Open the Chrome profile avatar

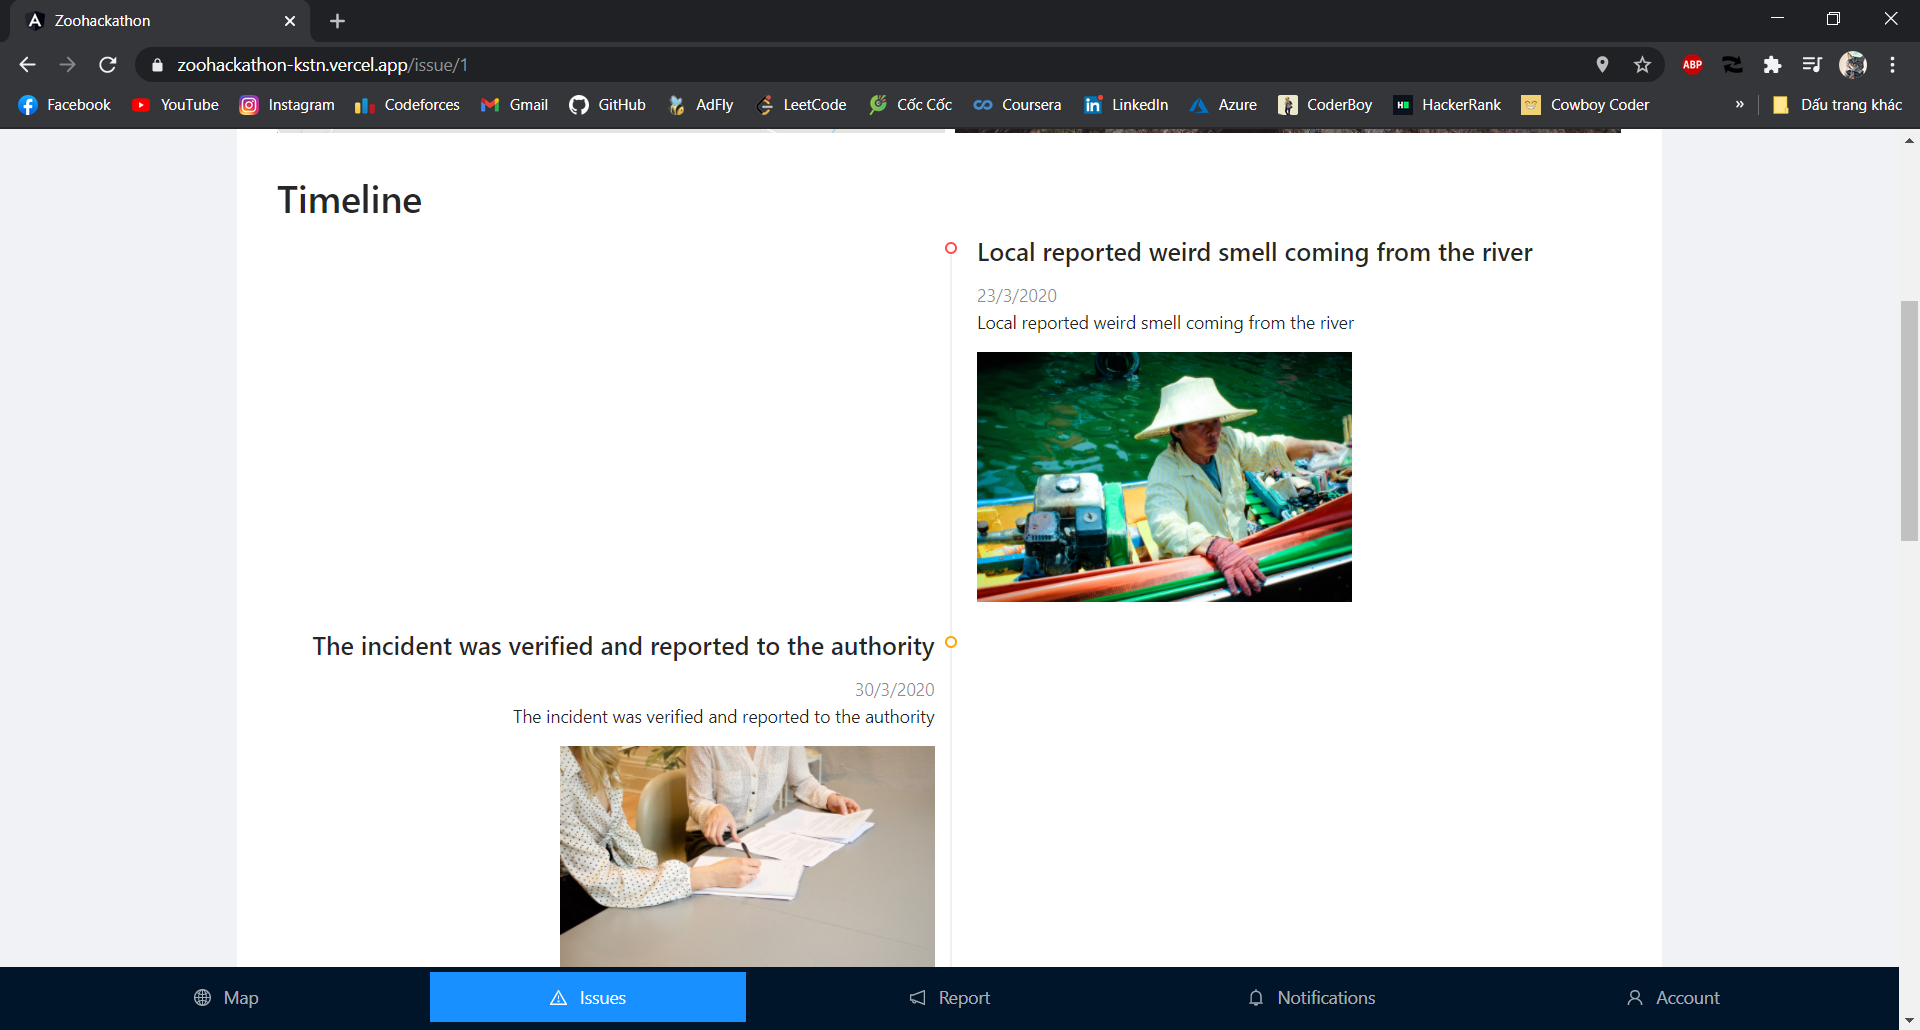coord(1853,65)
